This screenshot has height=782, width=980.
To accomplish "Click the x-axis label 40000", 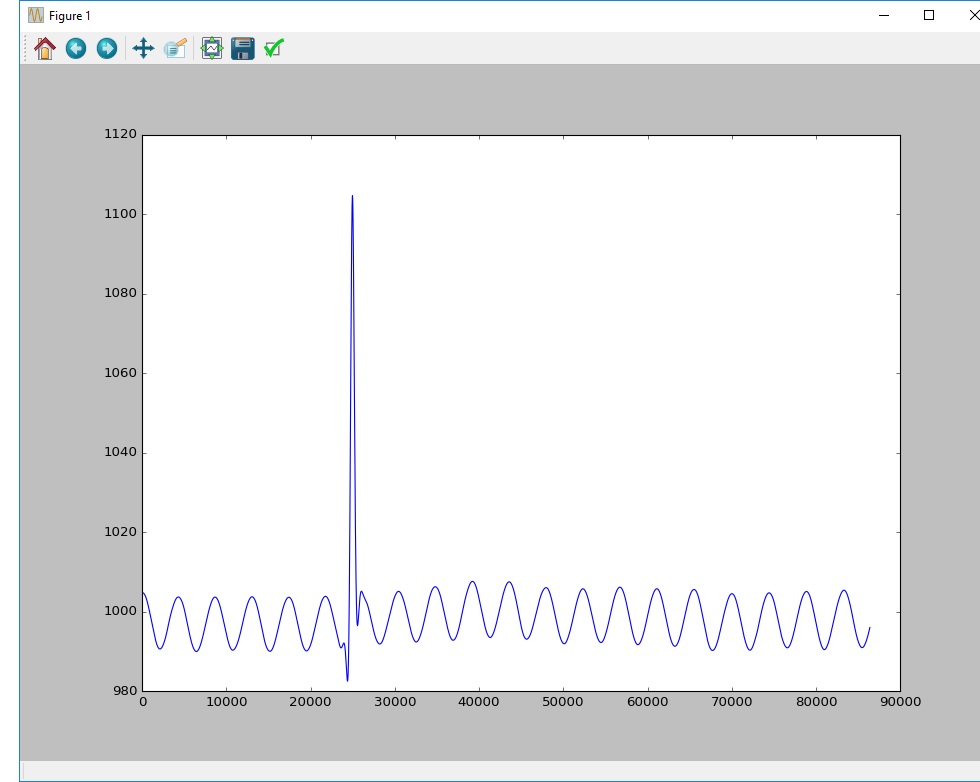I will point(479,702).
